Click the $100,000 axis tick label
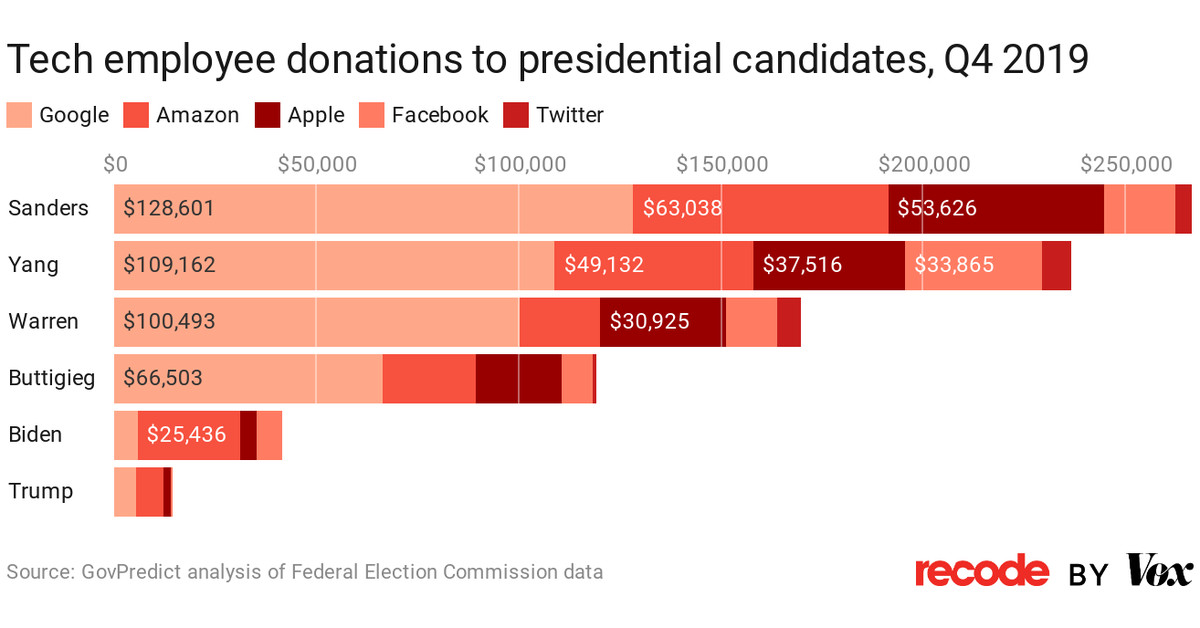Image resolution: width=1200 pixels, height=628 pixels. click(x=519, y=164)
